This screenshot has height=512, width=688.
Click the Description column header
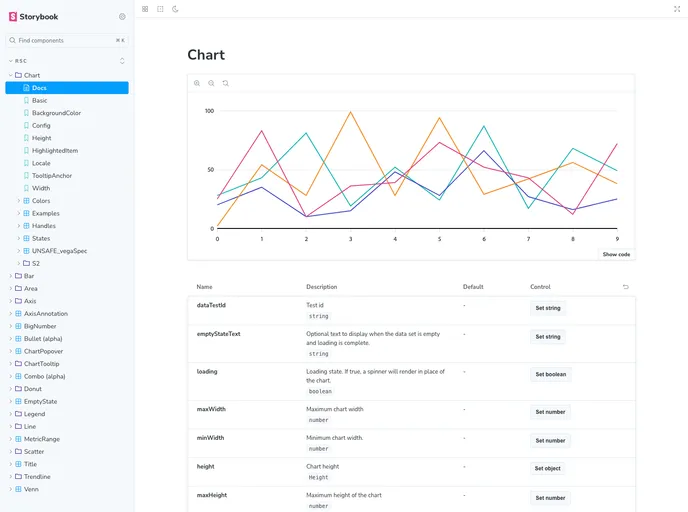pyautogui.click(x=322, y=287)
